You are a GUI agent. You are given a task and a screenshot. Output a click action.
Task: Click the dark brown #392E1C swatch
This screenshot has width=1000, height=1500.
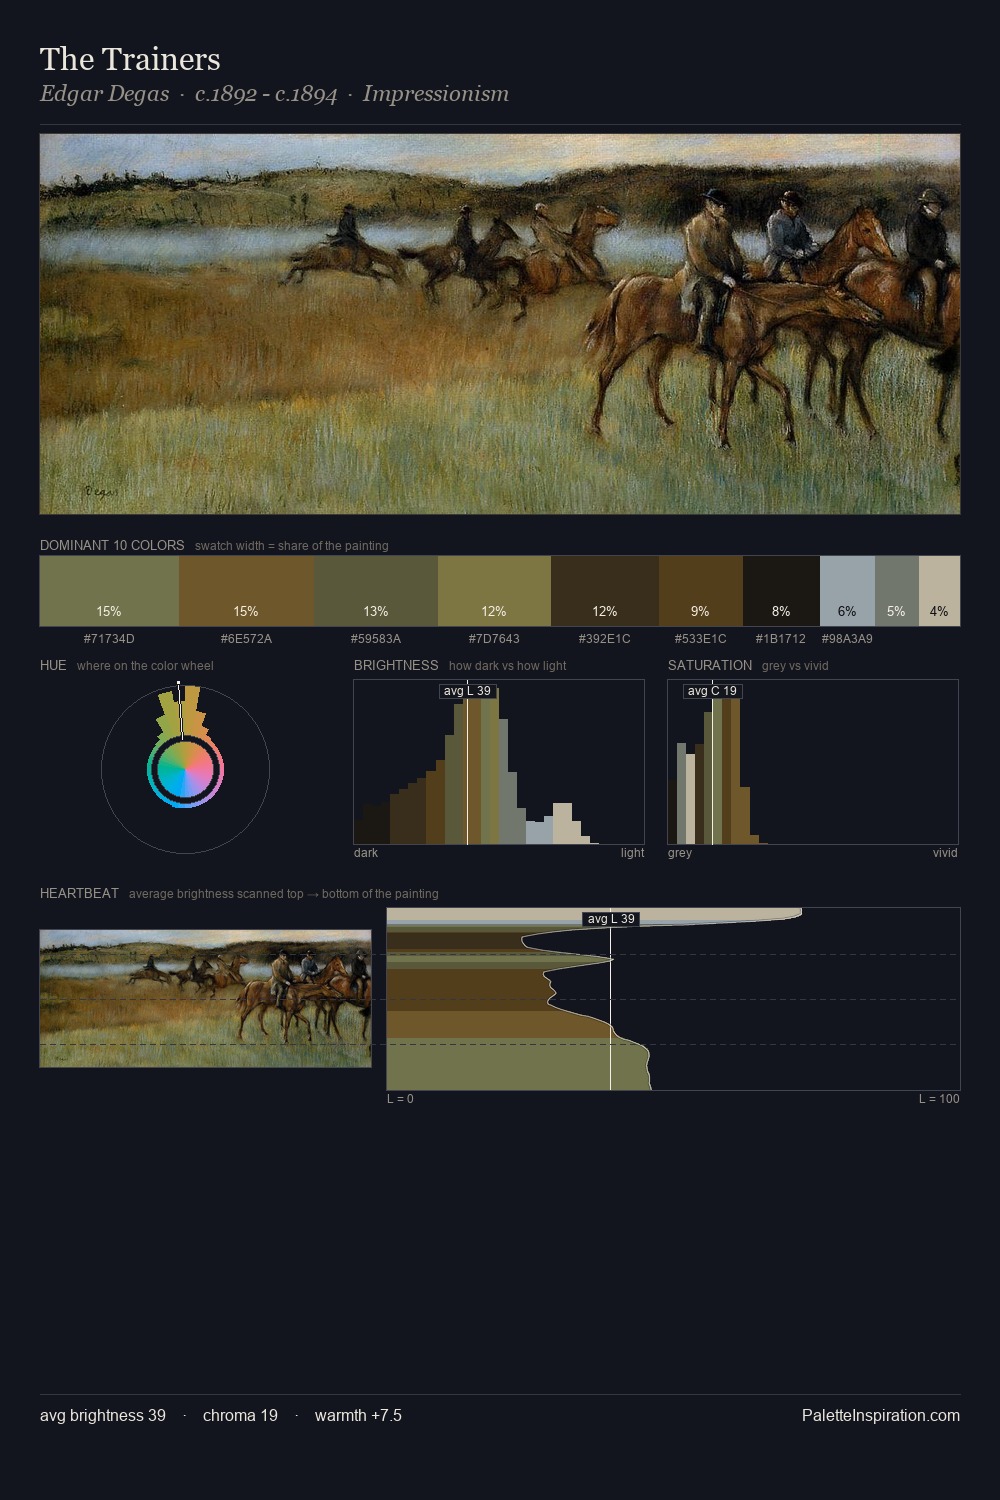click(605, 591)
